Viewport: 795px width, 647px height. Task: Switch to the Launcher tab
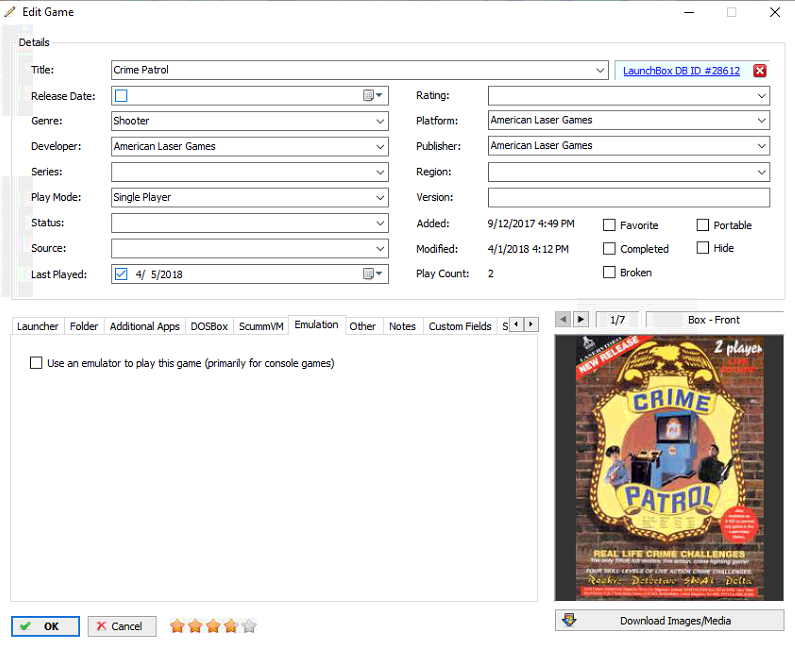(x=38, y=326)
